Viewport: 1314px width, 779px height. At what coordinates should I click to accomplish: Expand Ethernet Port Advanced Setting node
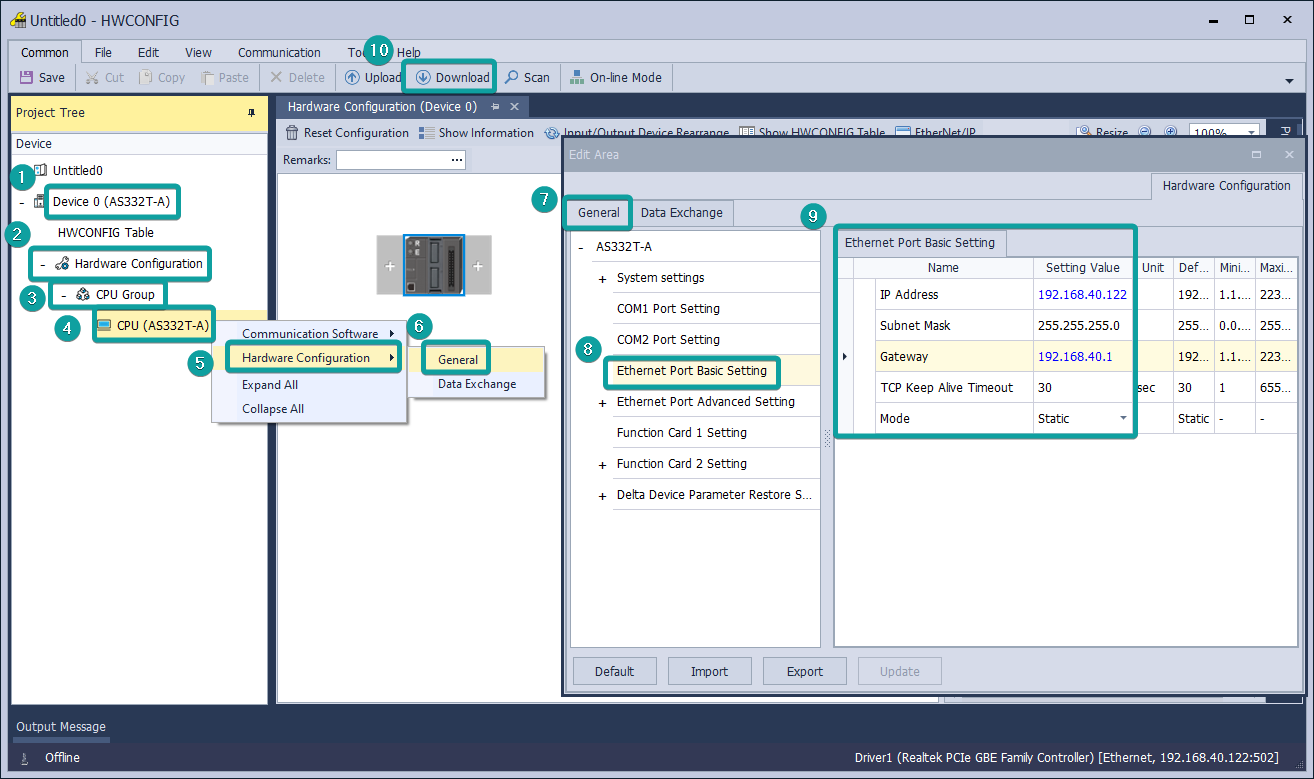[x=602, y=403]
